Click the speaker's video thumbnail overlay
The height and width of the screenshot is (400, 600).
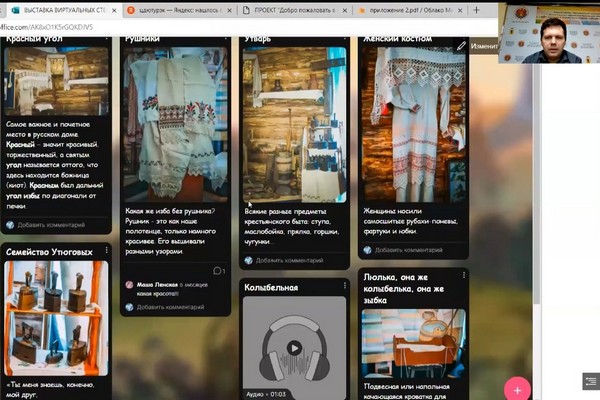click(x=549, y=33)
